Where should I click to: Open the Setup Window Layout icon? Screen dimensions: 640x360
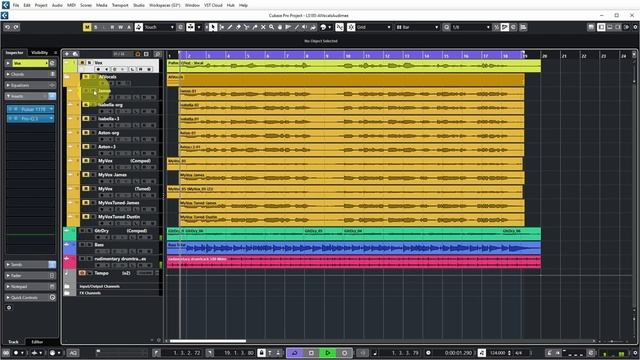[627, 27]
